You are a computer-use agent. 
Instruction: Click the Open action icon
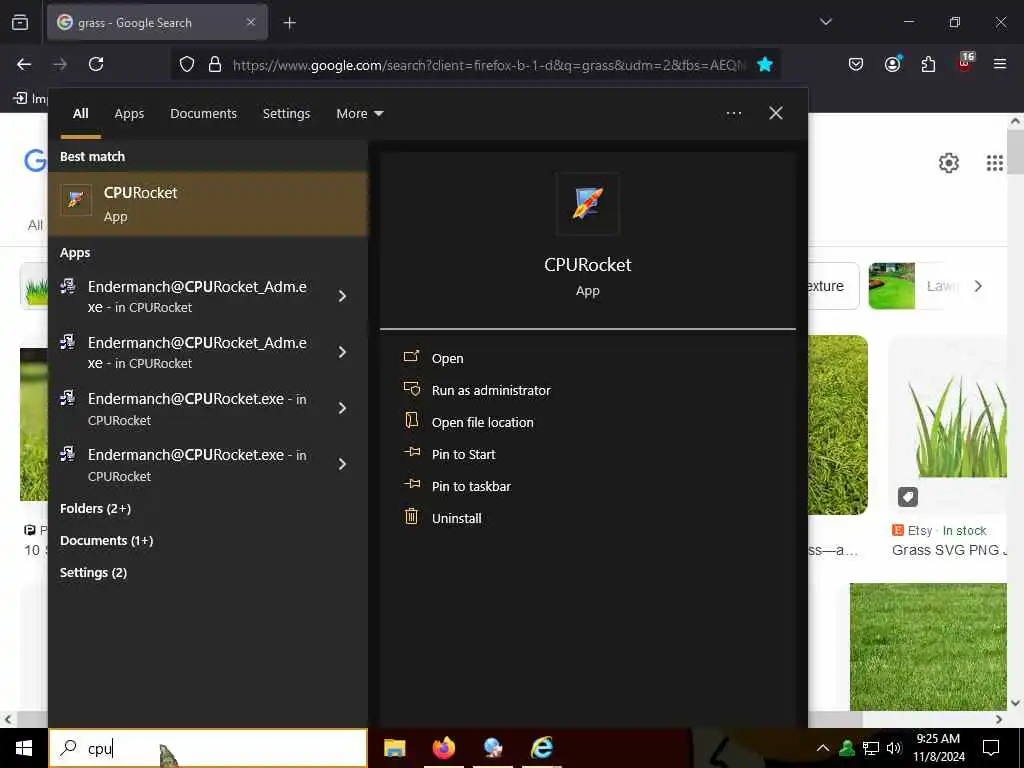tap(411, 356)
